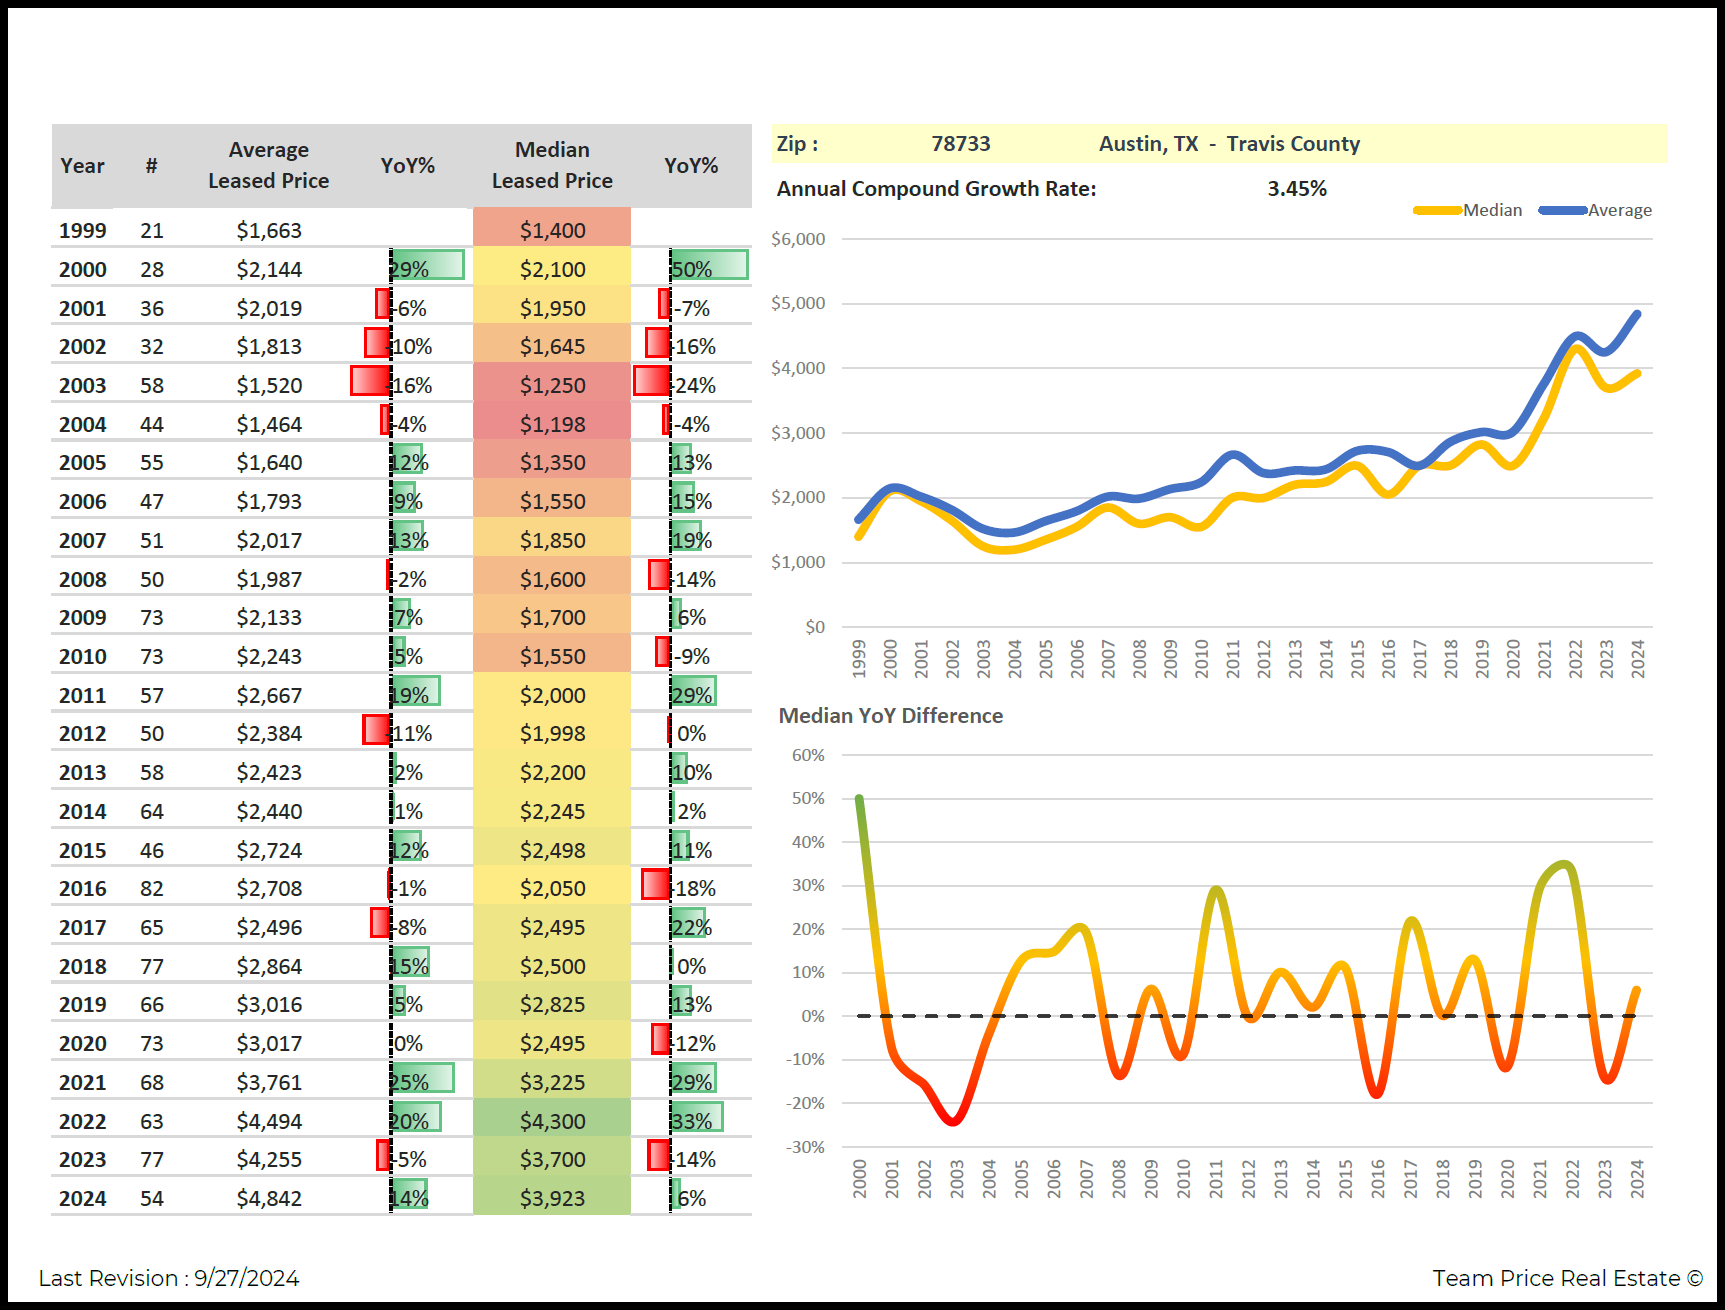Click the 2022 median price cell $4,300
The image size is (1725, 1310).
click(x=552, y=1121)
